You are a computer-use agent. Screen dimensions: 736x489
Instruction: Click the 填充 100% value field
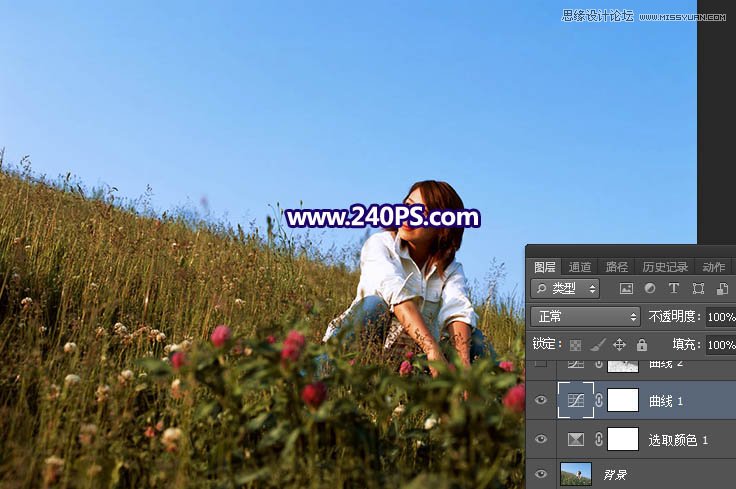(721, 345)
